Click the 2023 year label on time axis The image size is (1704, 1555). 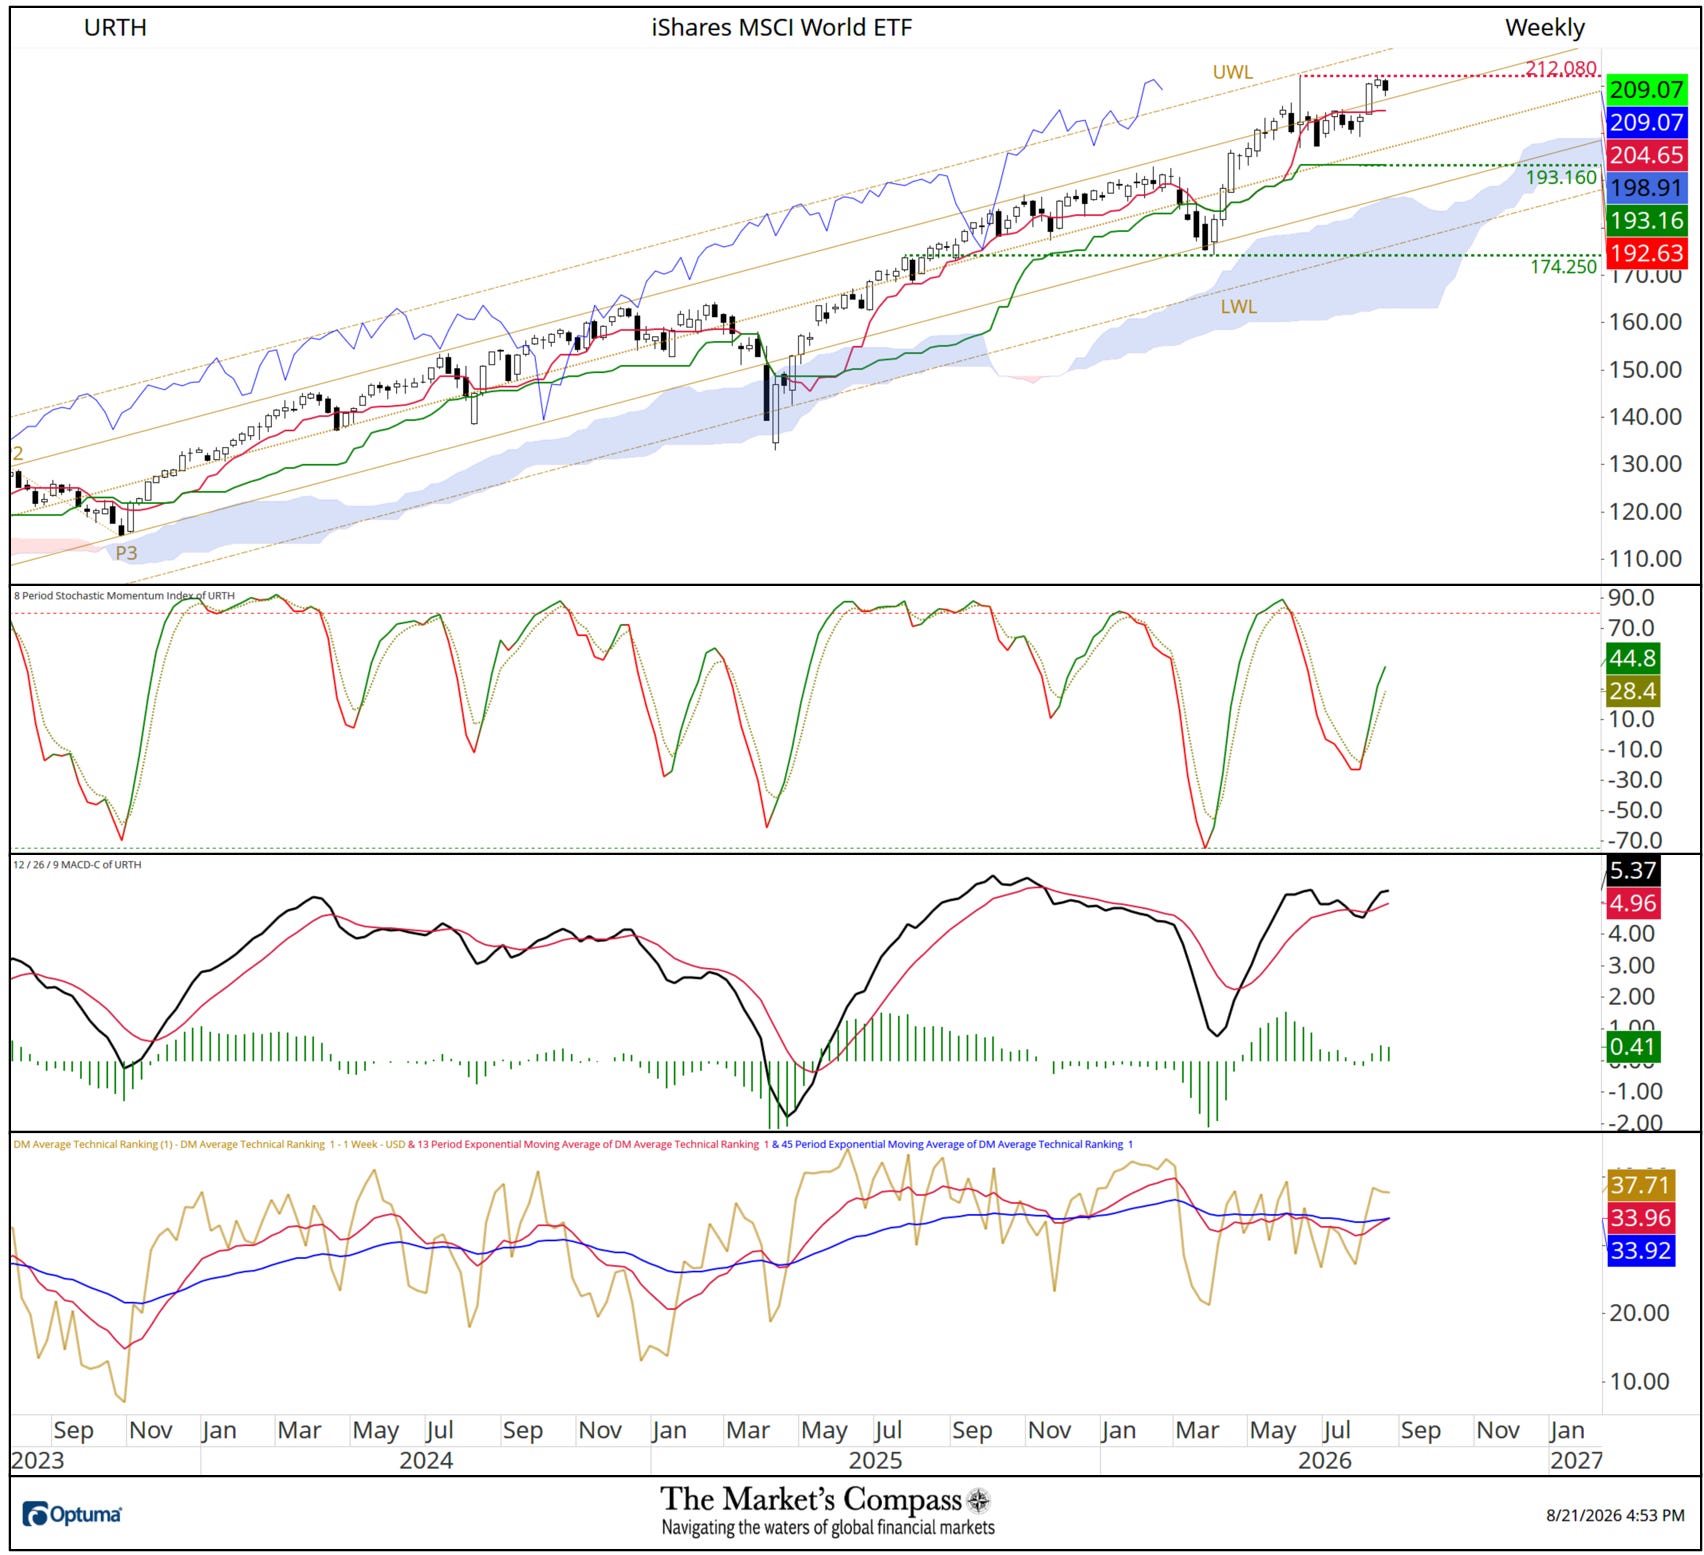(x=37, y=1461)
